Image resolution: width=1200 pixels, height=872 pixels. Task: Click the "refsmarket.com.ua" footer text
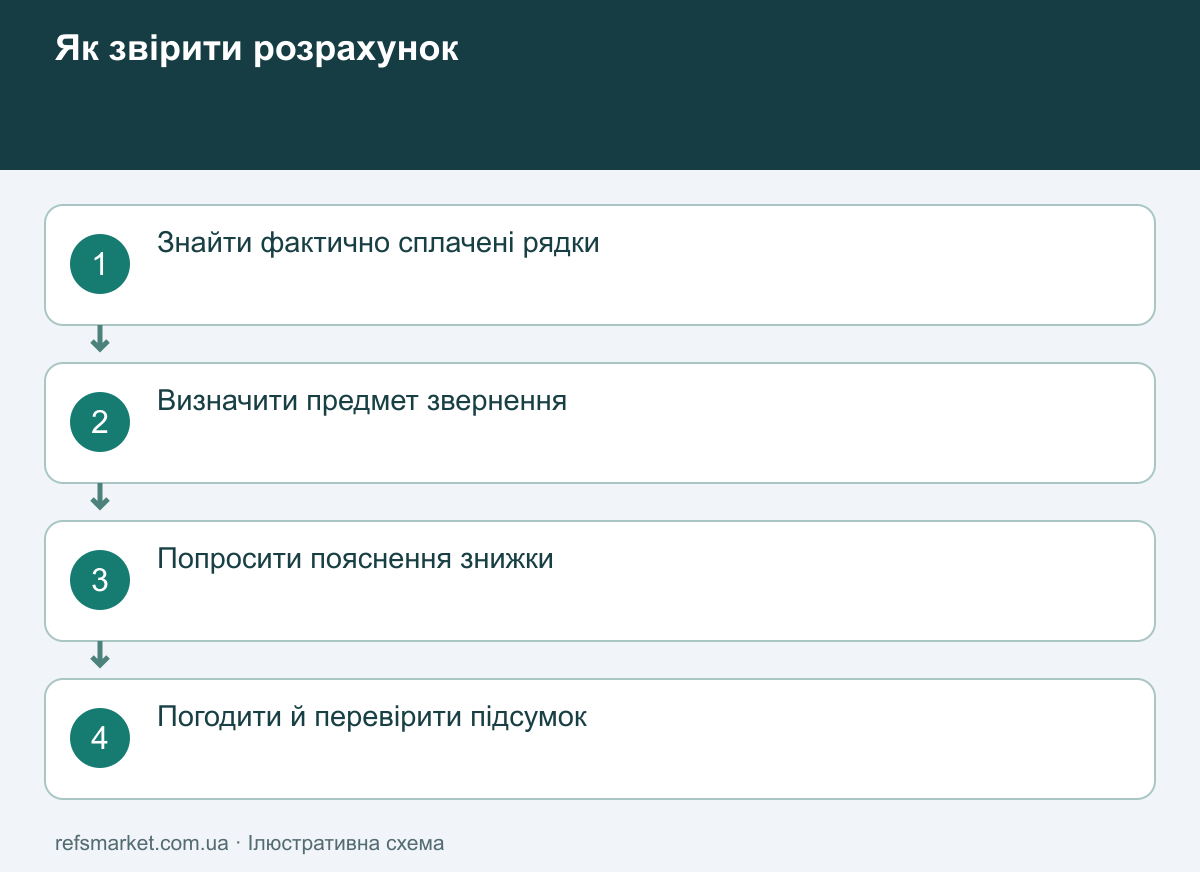(142, 843)
